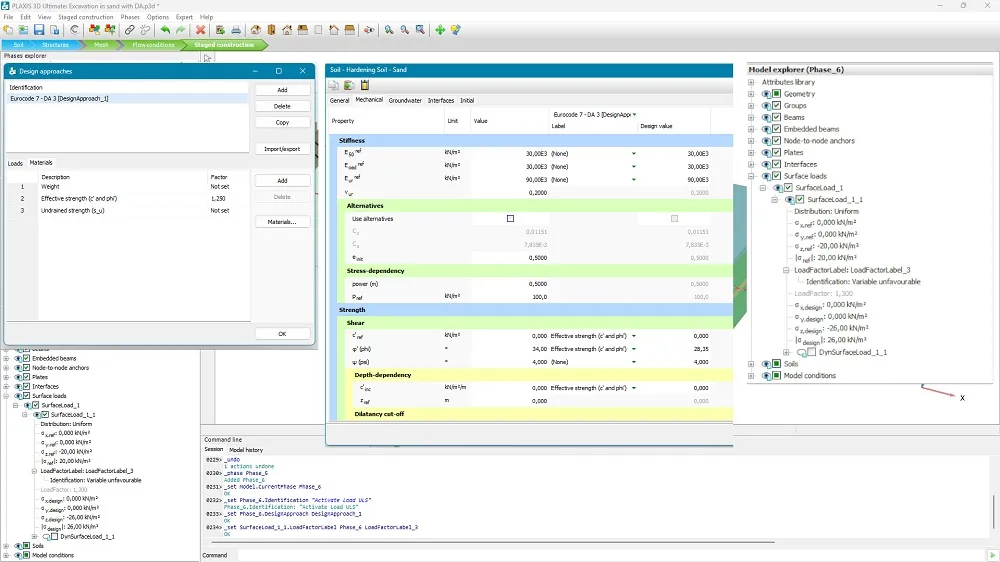Collapse the Surface loads tree node
Image resolution: width=1000 pixels, height=562 pixels.
[x=751, y=176]
